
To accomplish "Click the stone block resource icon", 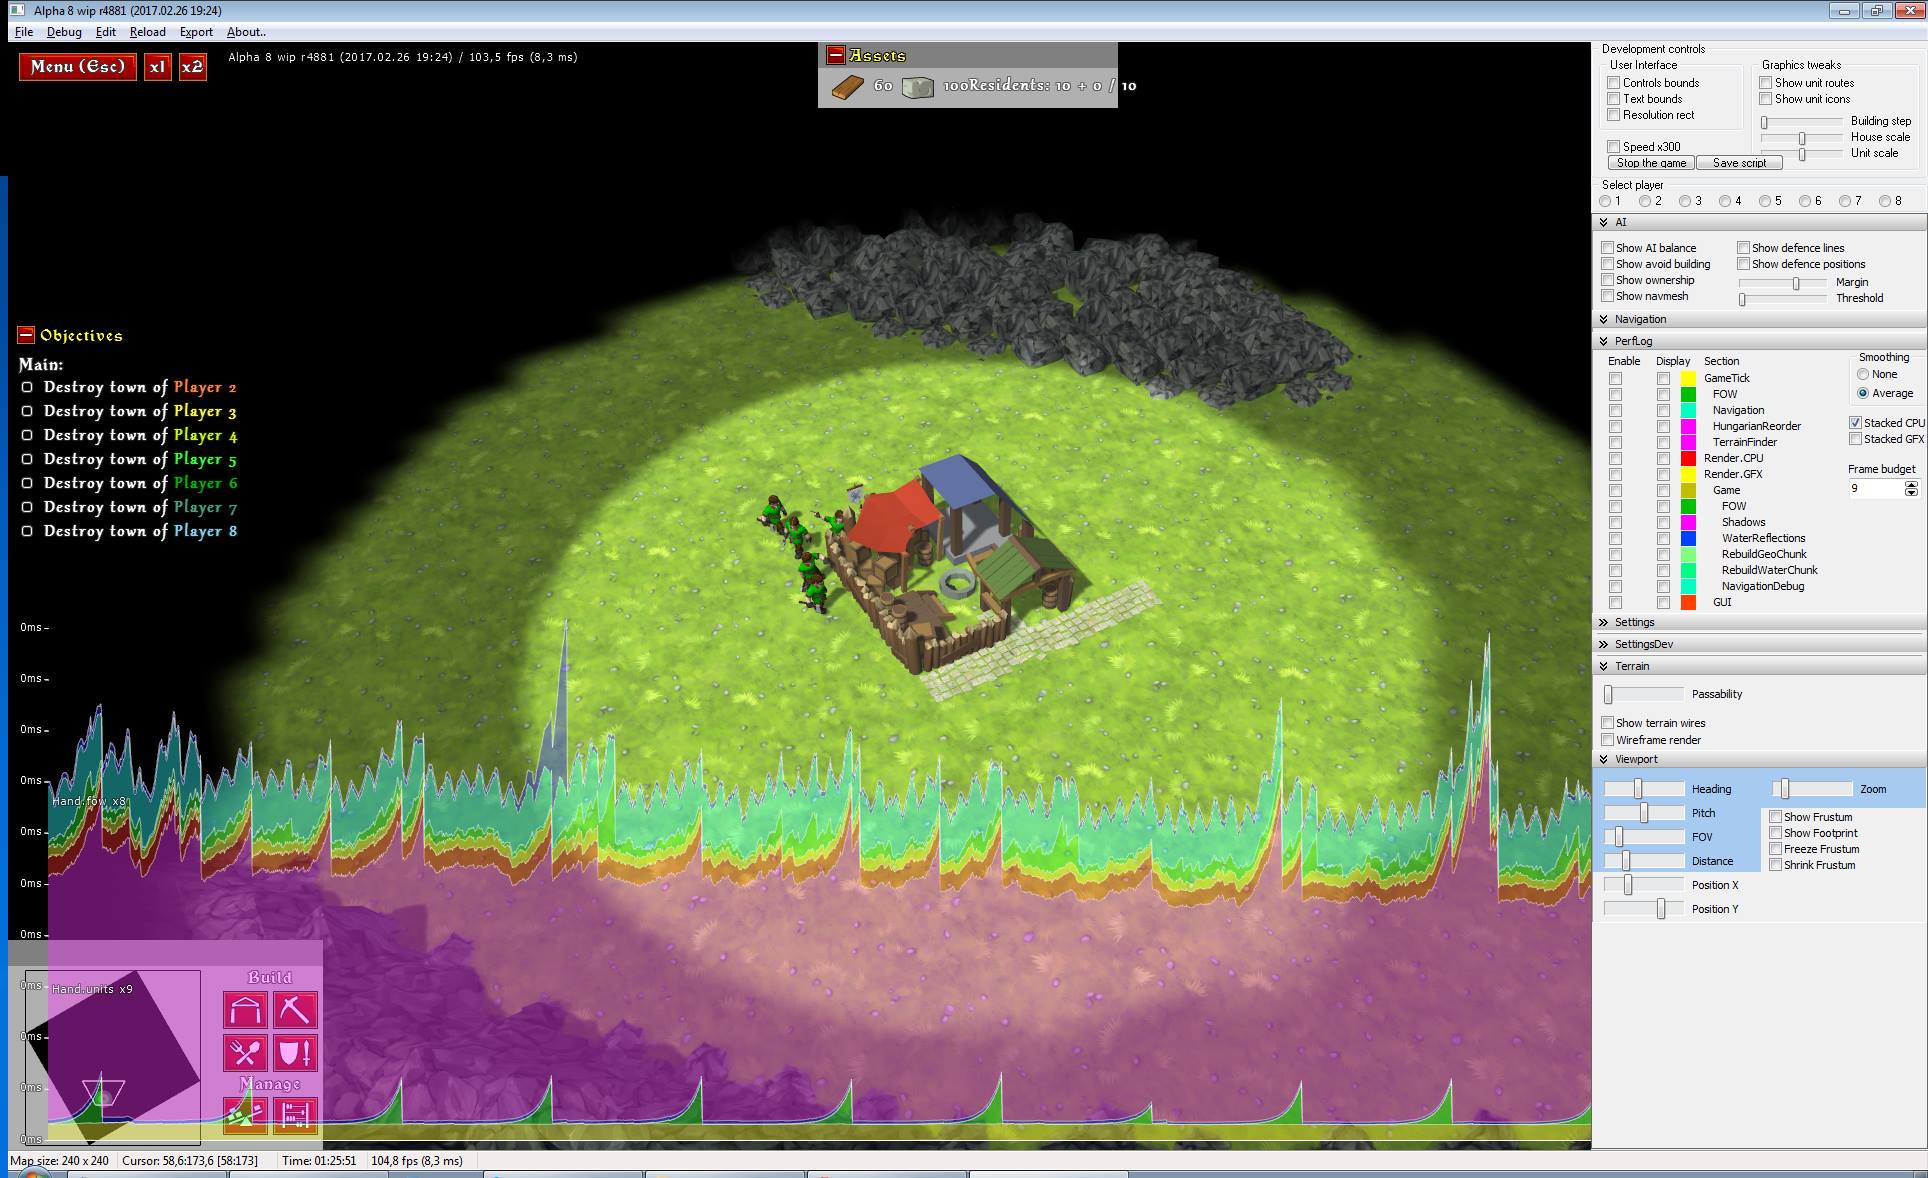I will (x=917, y=87).
